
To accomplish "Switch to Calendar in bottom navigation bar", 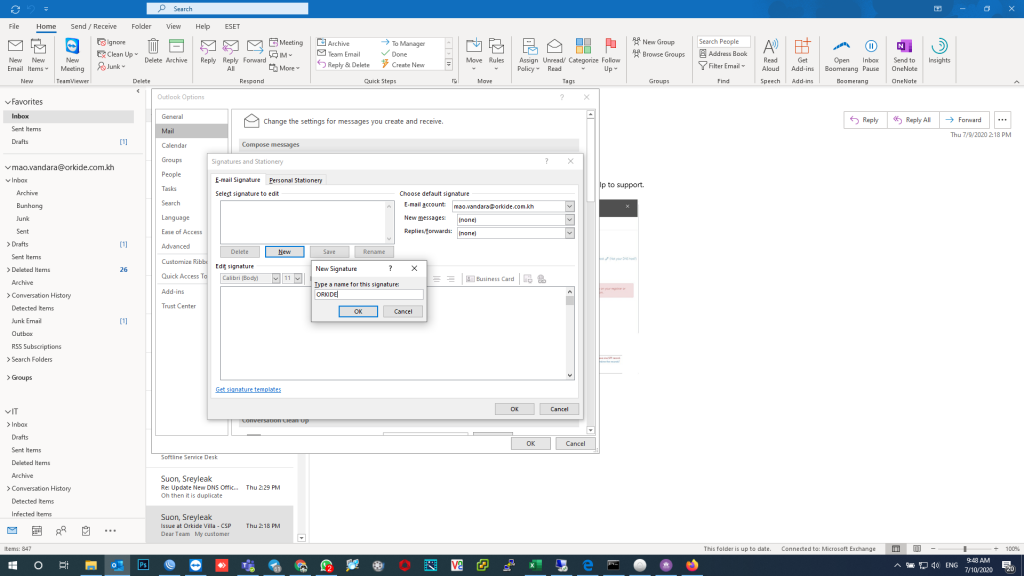I will pyautogui.click(x=36, y=530).
